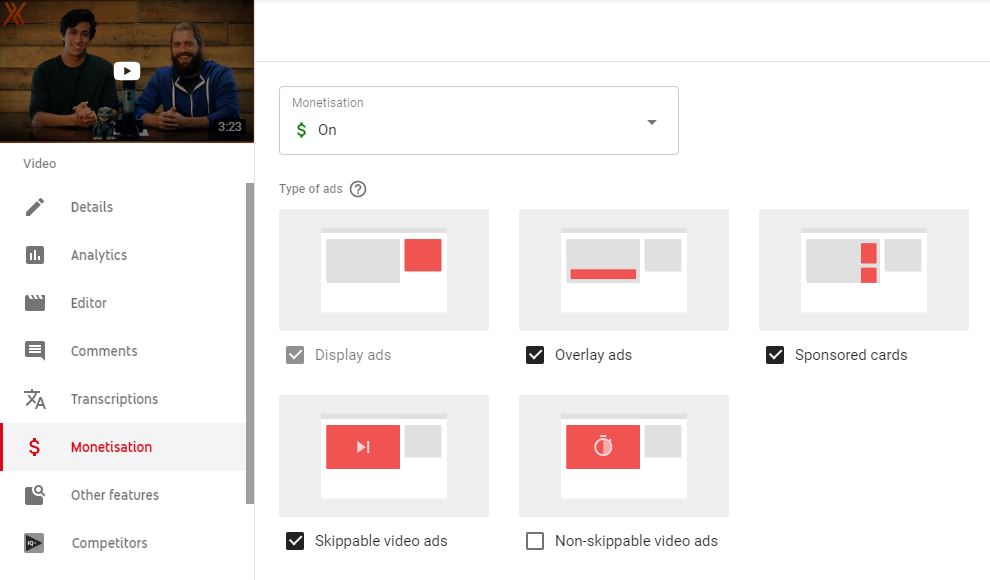Click the sidebar vertical scrollbar
Viewport: 990px width, 580px height.
click(x=250, y=343)
